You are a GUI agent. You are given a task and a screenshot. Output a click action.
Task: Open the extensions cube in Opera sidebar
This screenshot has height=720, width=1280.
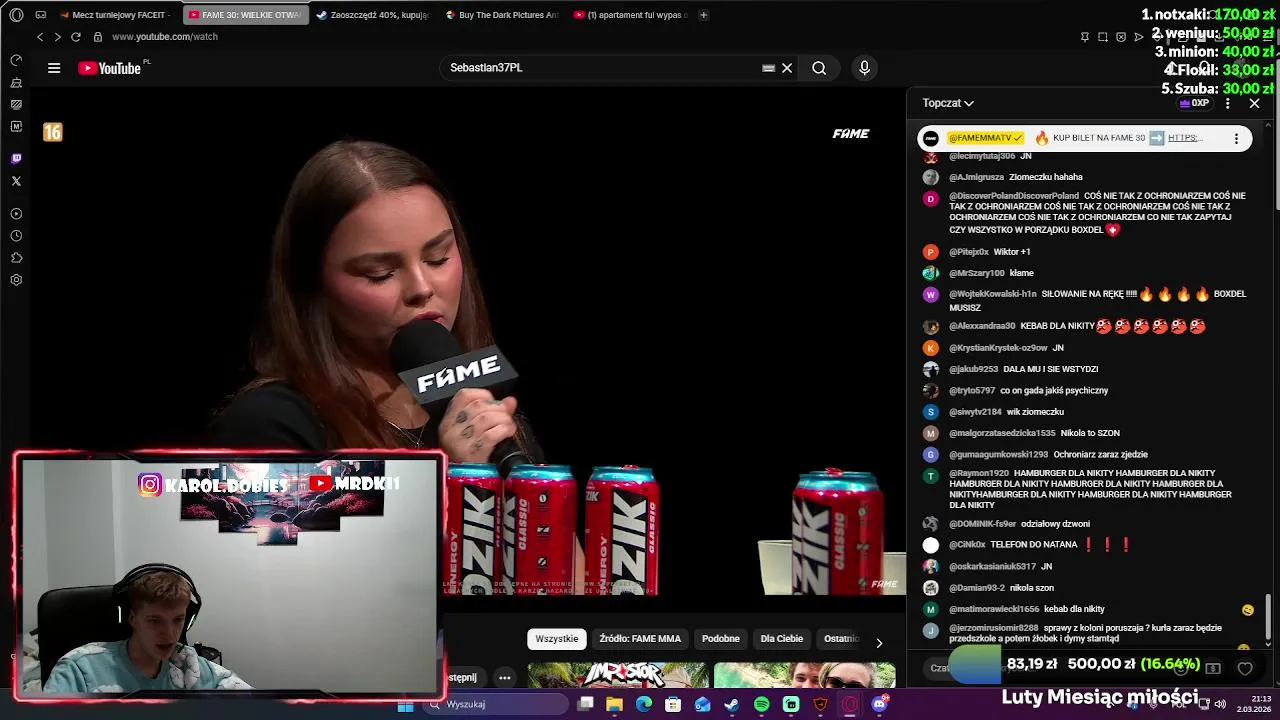tap(16, 258)
